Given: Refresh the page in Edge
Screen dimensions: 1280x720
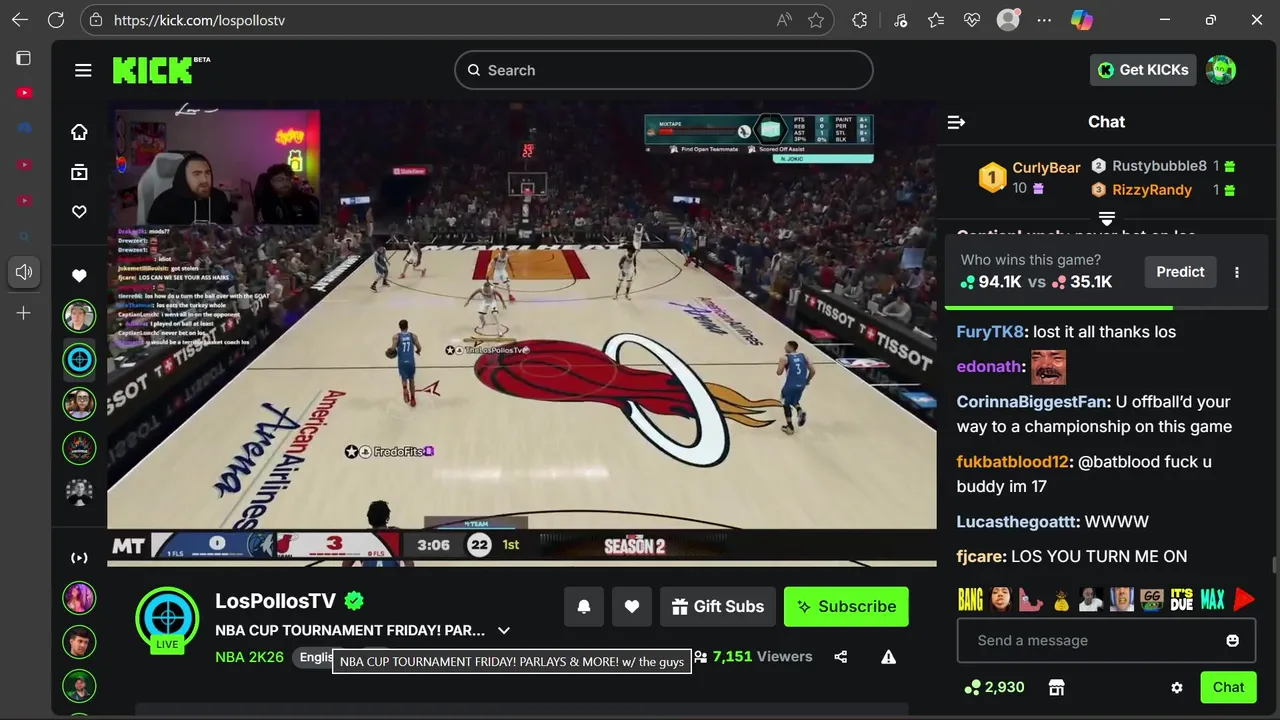Looking at the screenshot, I should (56, 20).
